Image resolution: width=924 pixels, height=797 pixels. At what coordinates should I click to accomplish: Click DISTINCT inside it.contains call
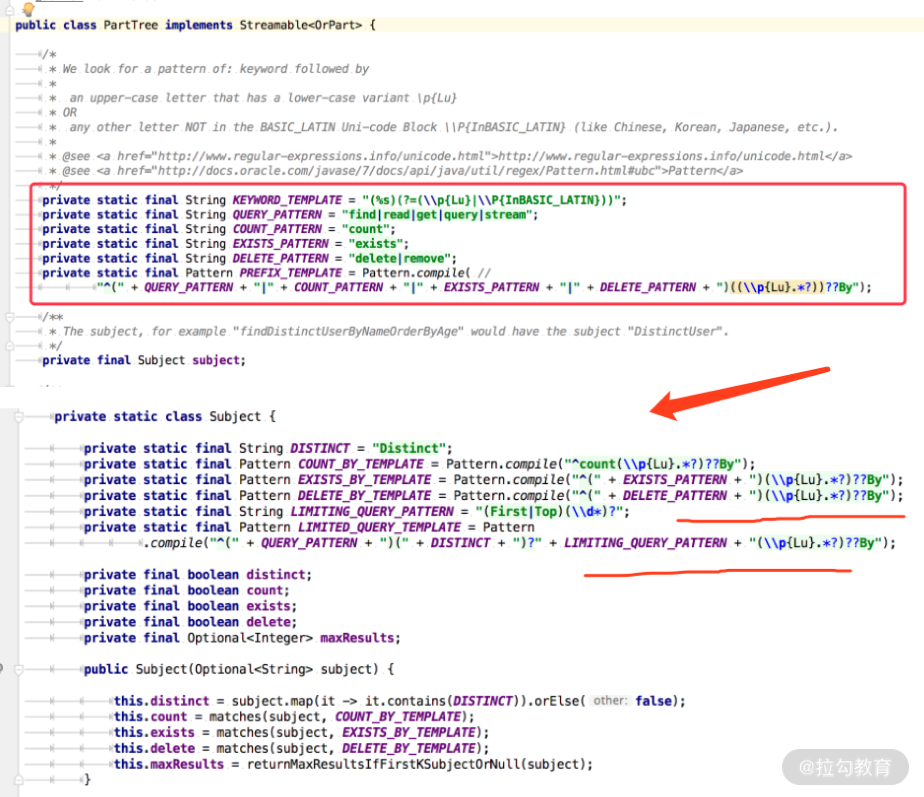[483, 702]
